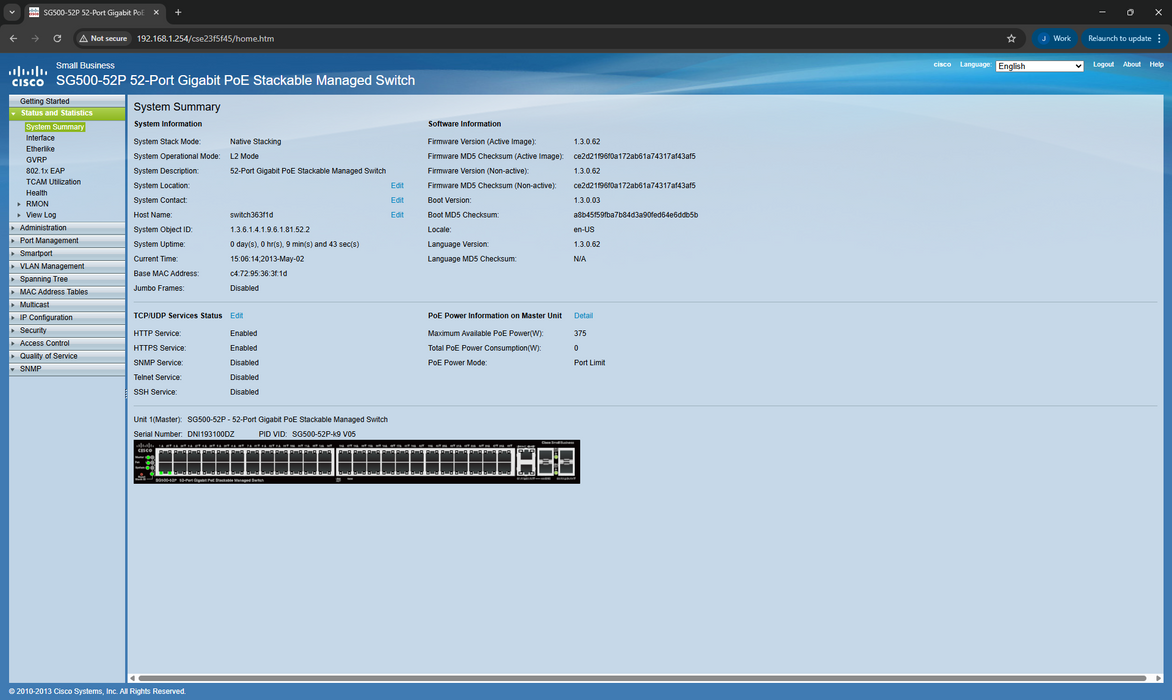Screen dimensions: 1172x700
Task: Open Health in sidebar
Action: tap(37, 193)
